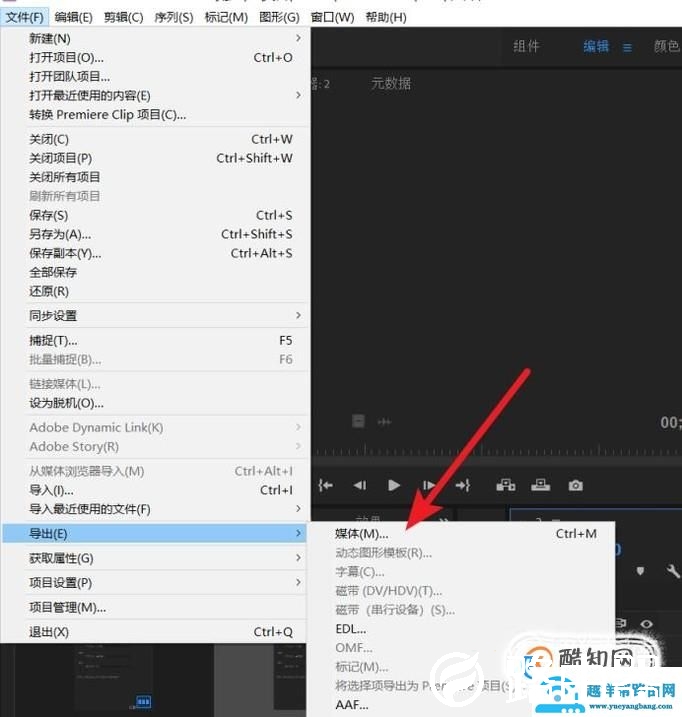Click the Go to Out point button
Image resolution: width=682 pixels, height=717 pixels.
click(x=462, y=485)
